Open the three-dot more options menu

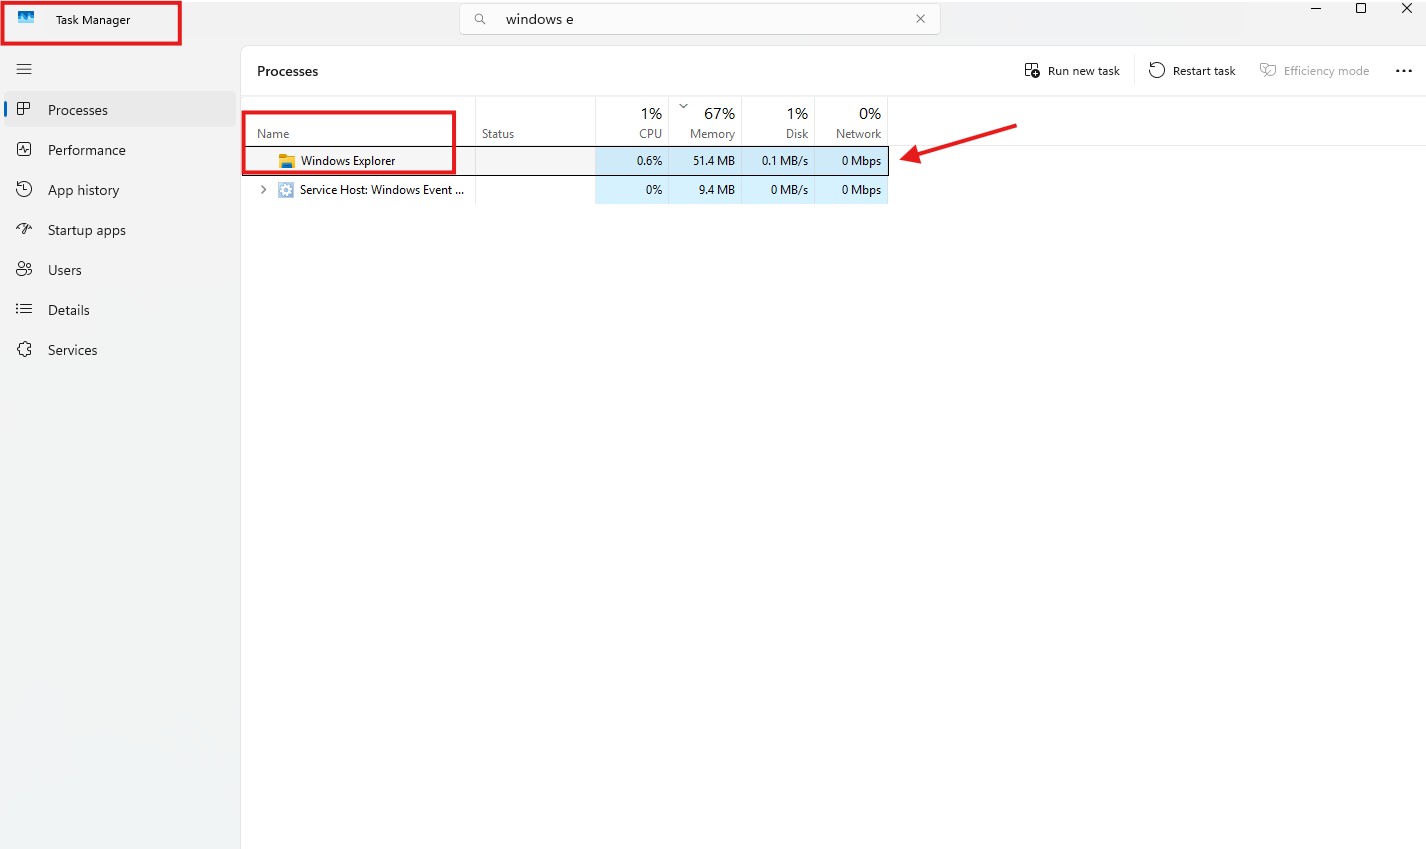(1403, 71)
